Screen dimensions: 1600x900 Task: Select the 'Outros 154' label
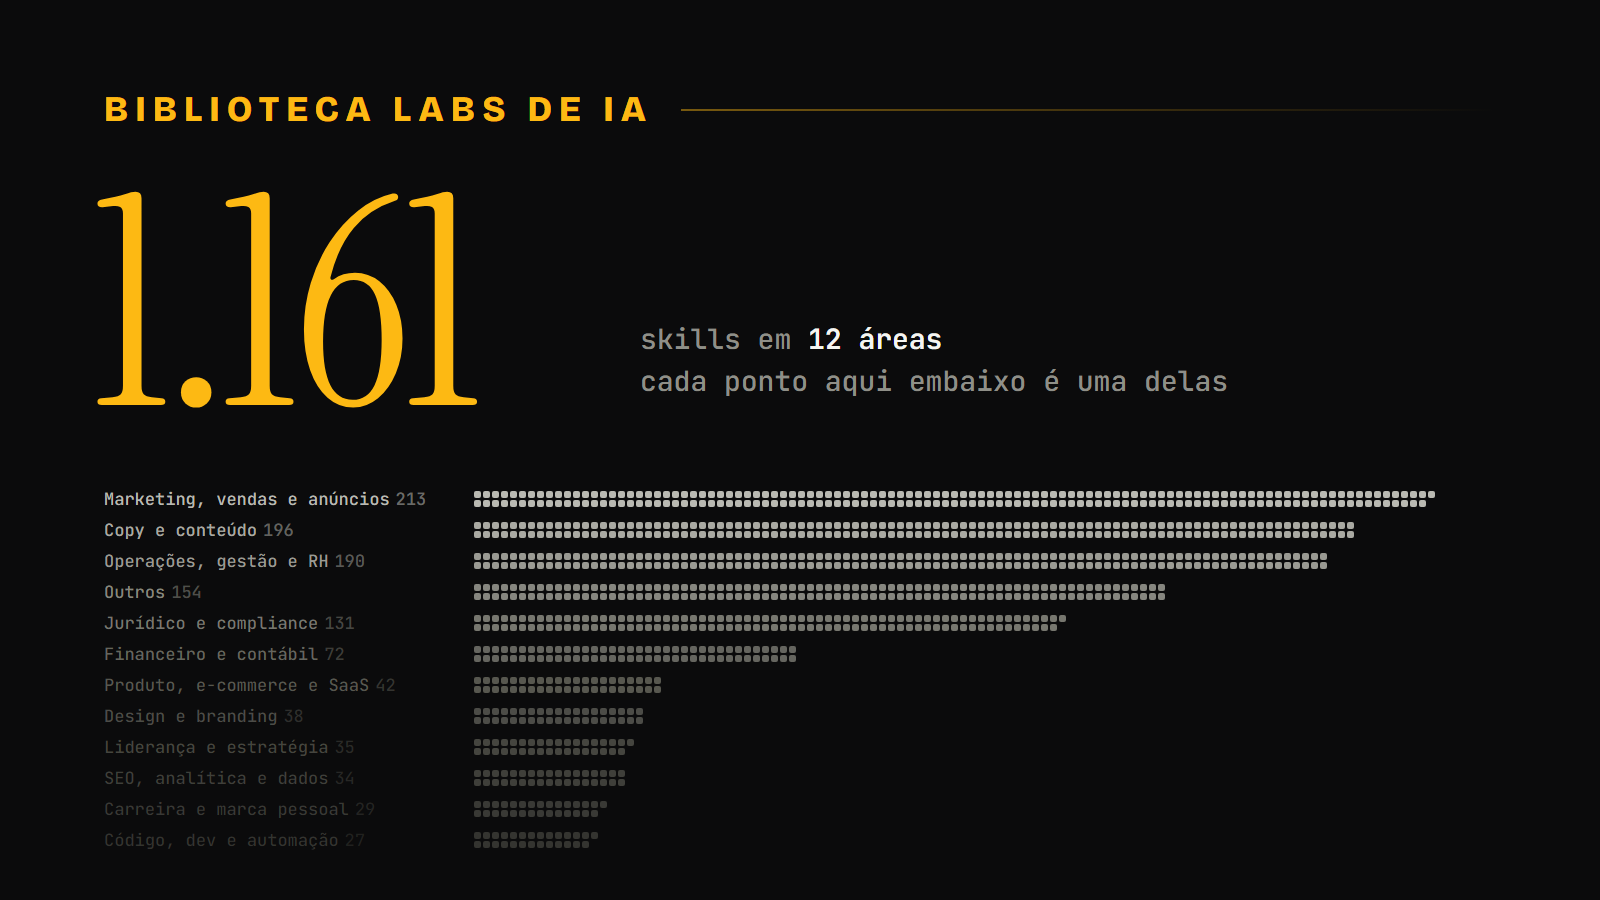pos(153,592)
